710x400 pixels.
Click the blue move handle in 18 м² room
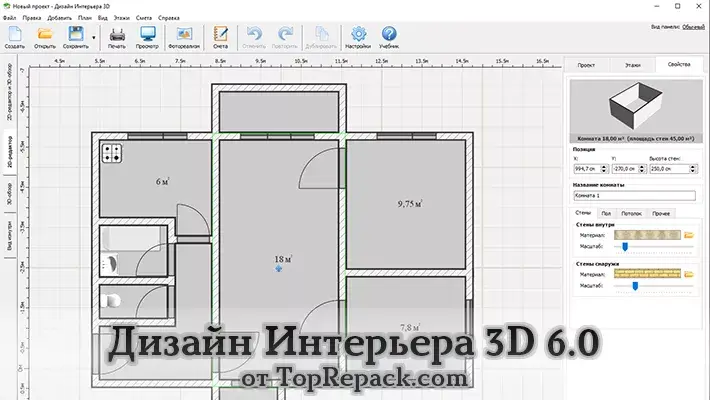pyautogui.click(x=278, y=269)
